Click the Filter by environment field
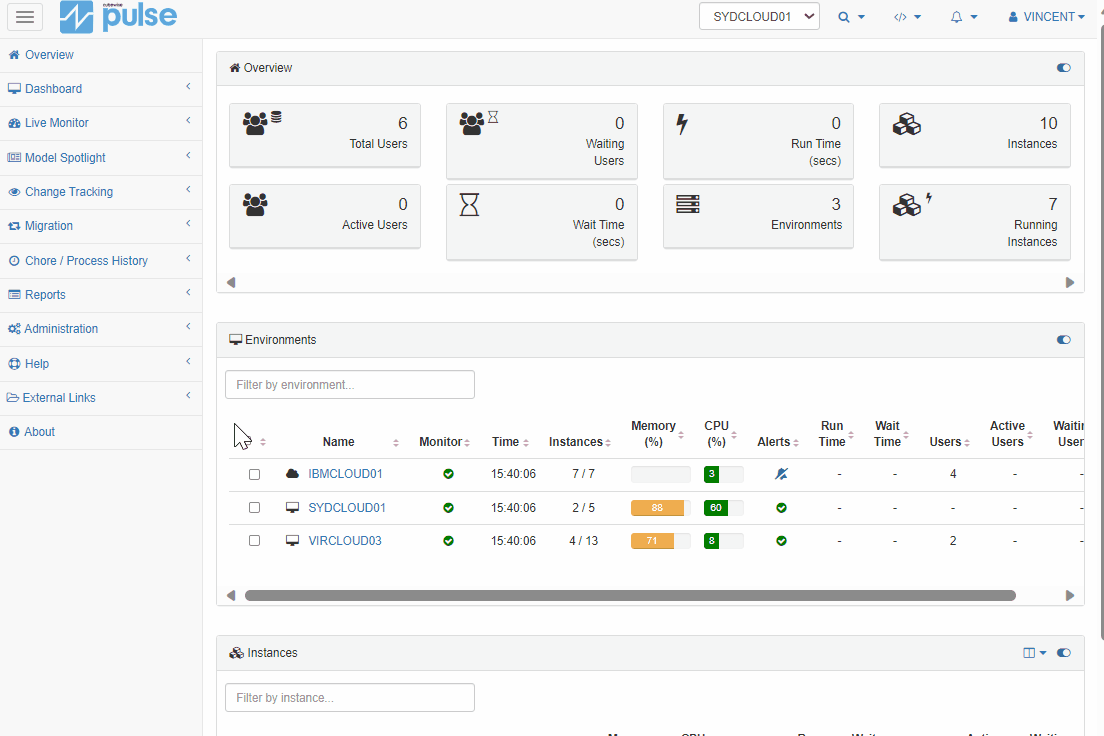The height and width of the screenshot is (736, 1104). pyautogui.click(x=350, y=385)
